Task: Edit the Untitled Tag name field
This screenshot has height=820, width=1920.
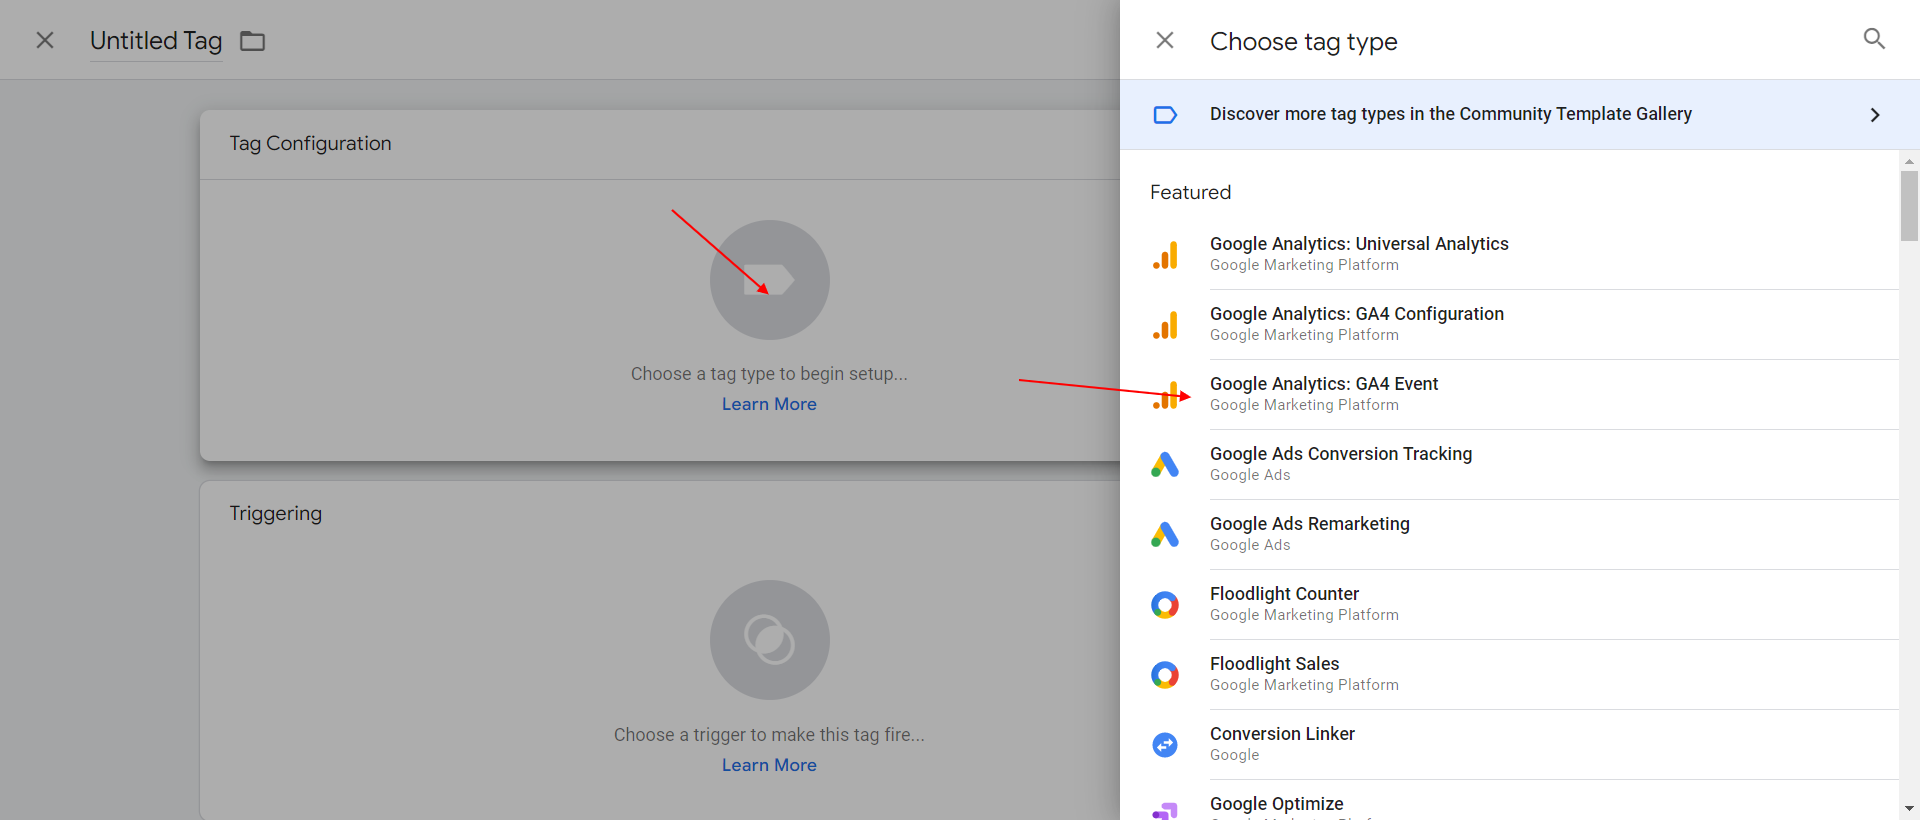Action: coord(156,41)
